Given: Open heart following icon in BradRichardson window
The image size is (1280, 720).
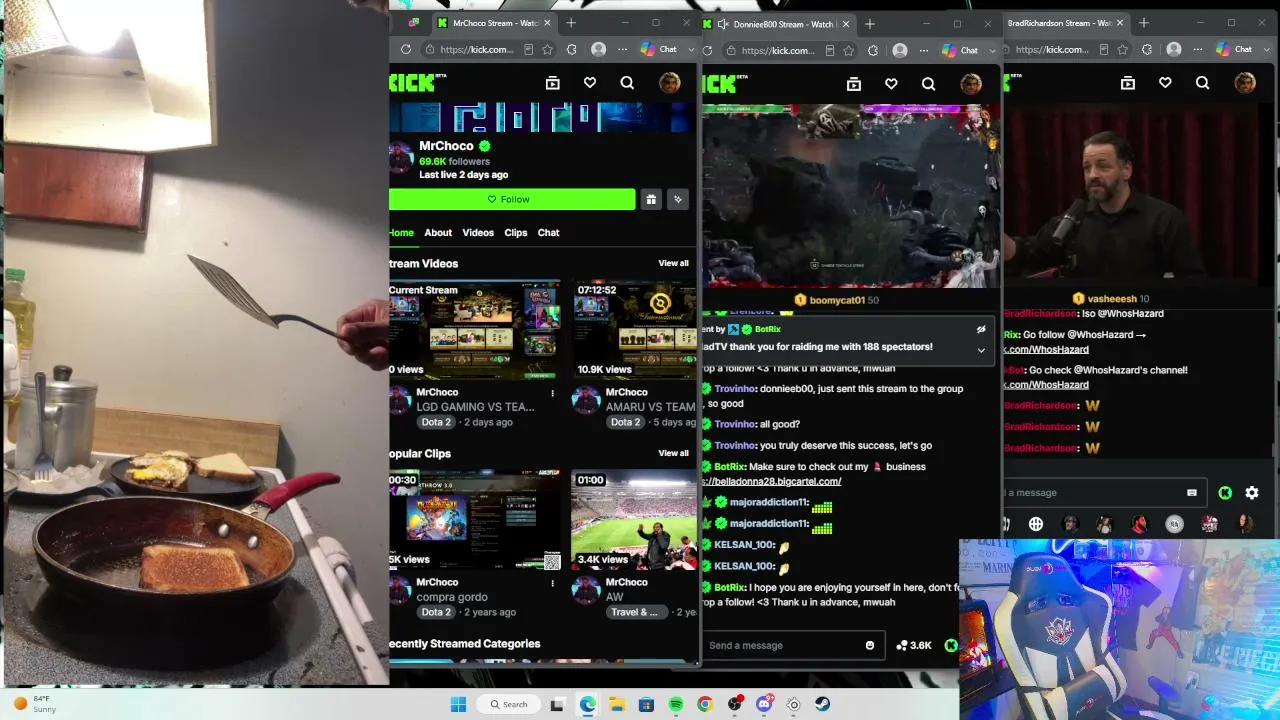Looking at the screenshot, I should point(1165,84).
